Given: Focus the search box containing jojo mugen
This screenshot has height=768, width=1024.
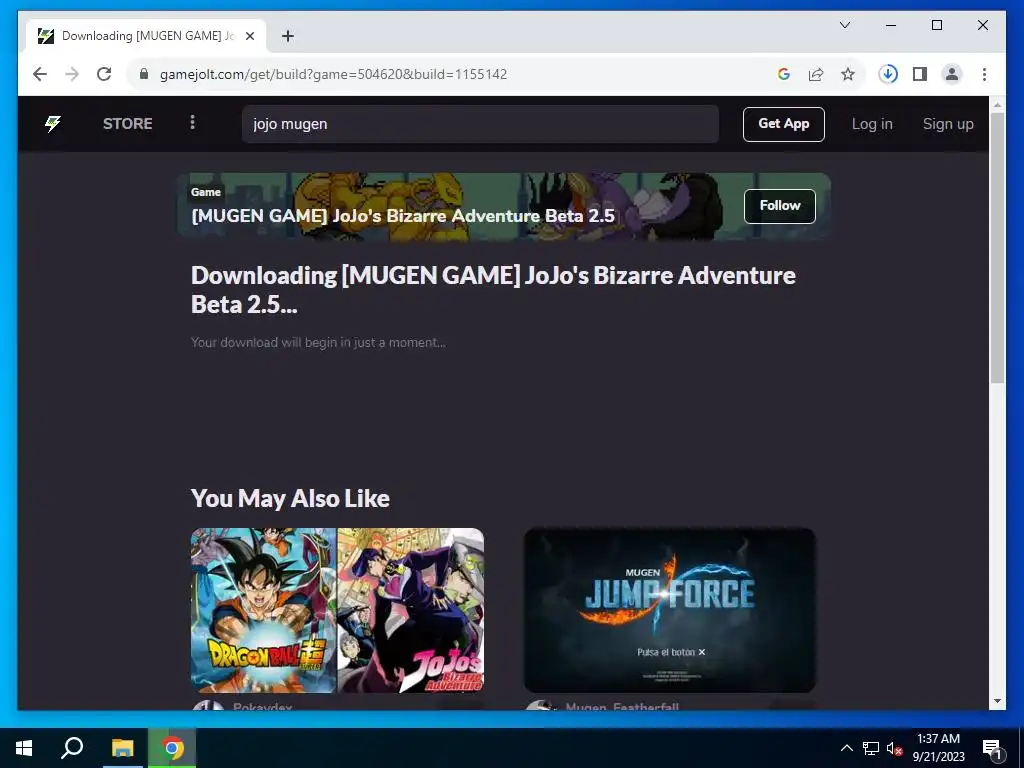Looking at the screenshot, I should [480, 124].
